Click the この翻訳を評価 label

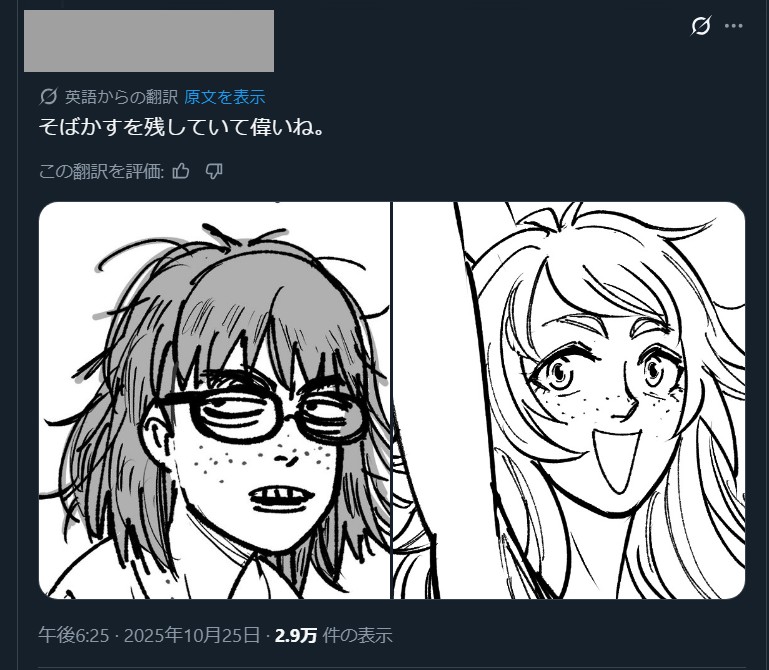[x=100, y=171]
